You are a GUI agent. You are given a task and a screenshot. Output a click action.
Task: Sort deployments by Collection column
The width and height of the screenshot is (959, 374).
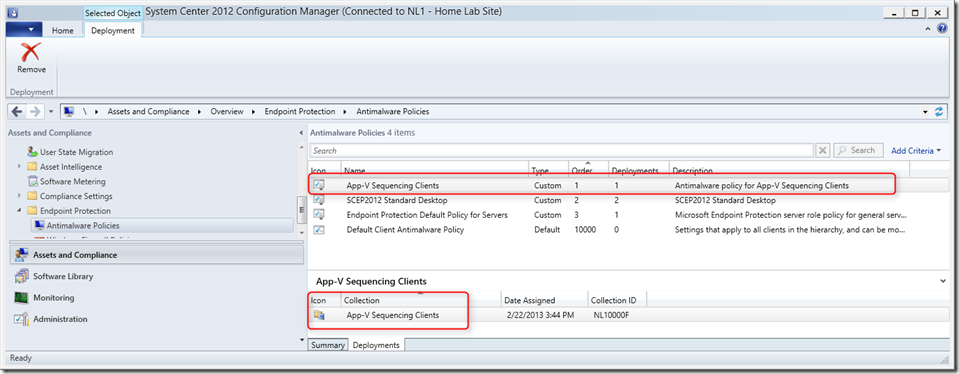click(420, 300)
